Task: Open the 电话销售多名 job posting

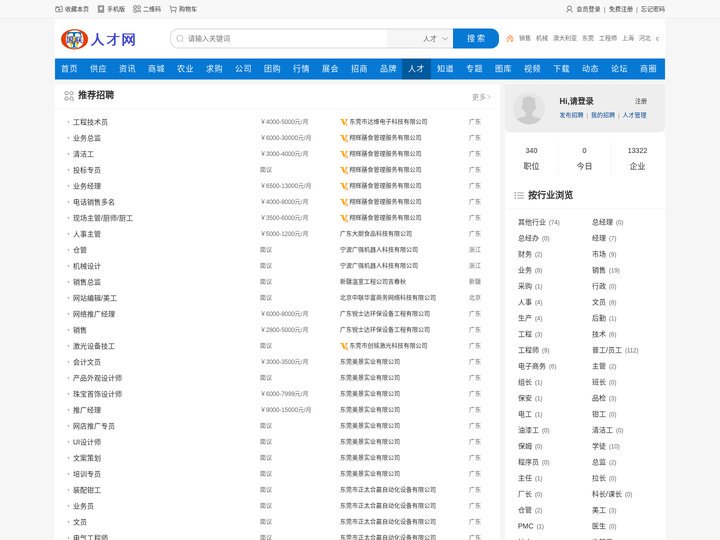Action: pyautogui.click(x=94, y=202)
